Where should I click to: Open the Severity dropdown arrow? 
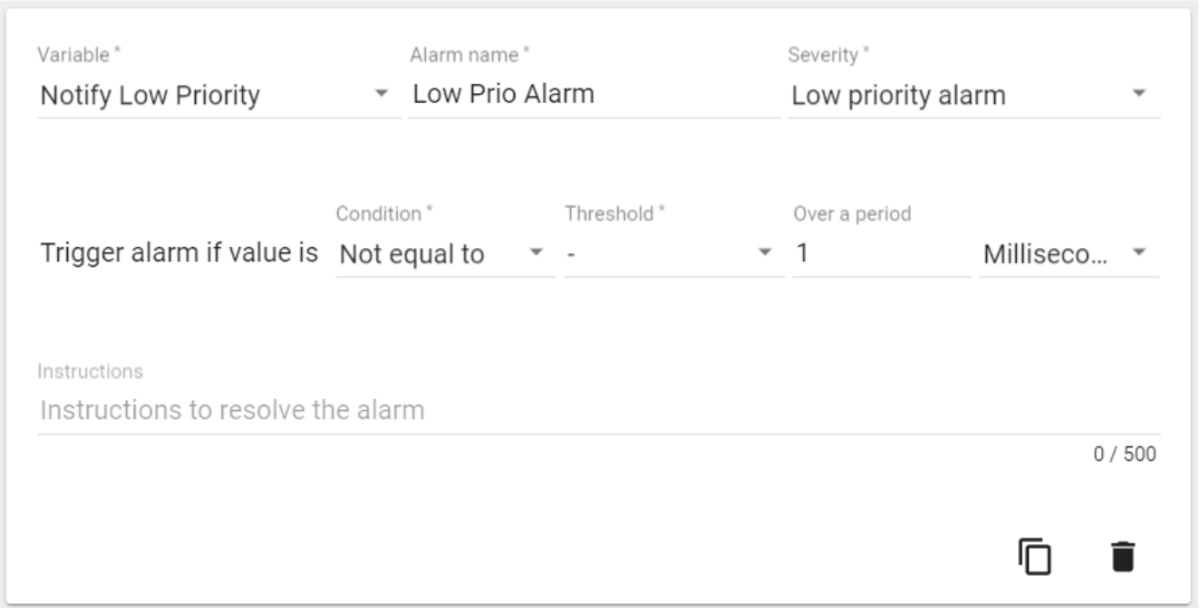tap(1139, 94)
